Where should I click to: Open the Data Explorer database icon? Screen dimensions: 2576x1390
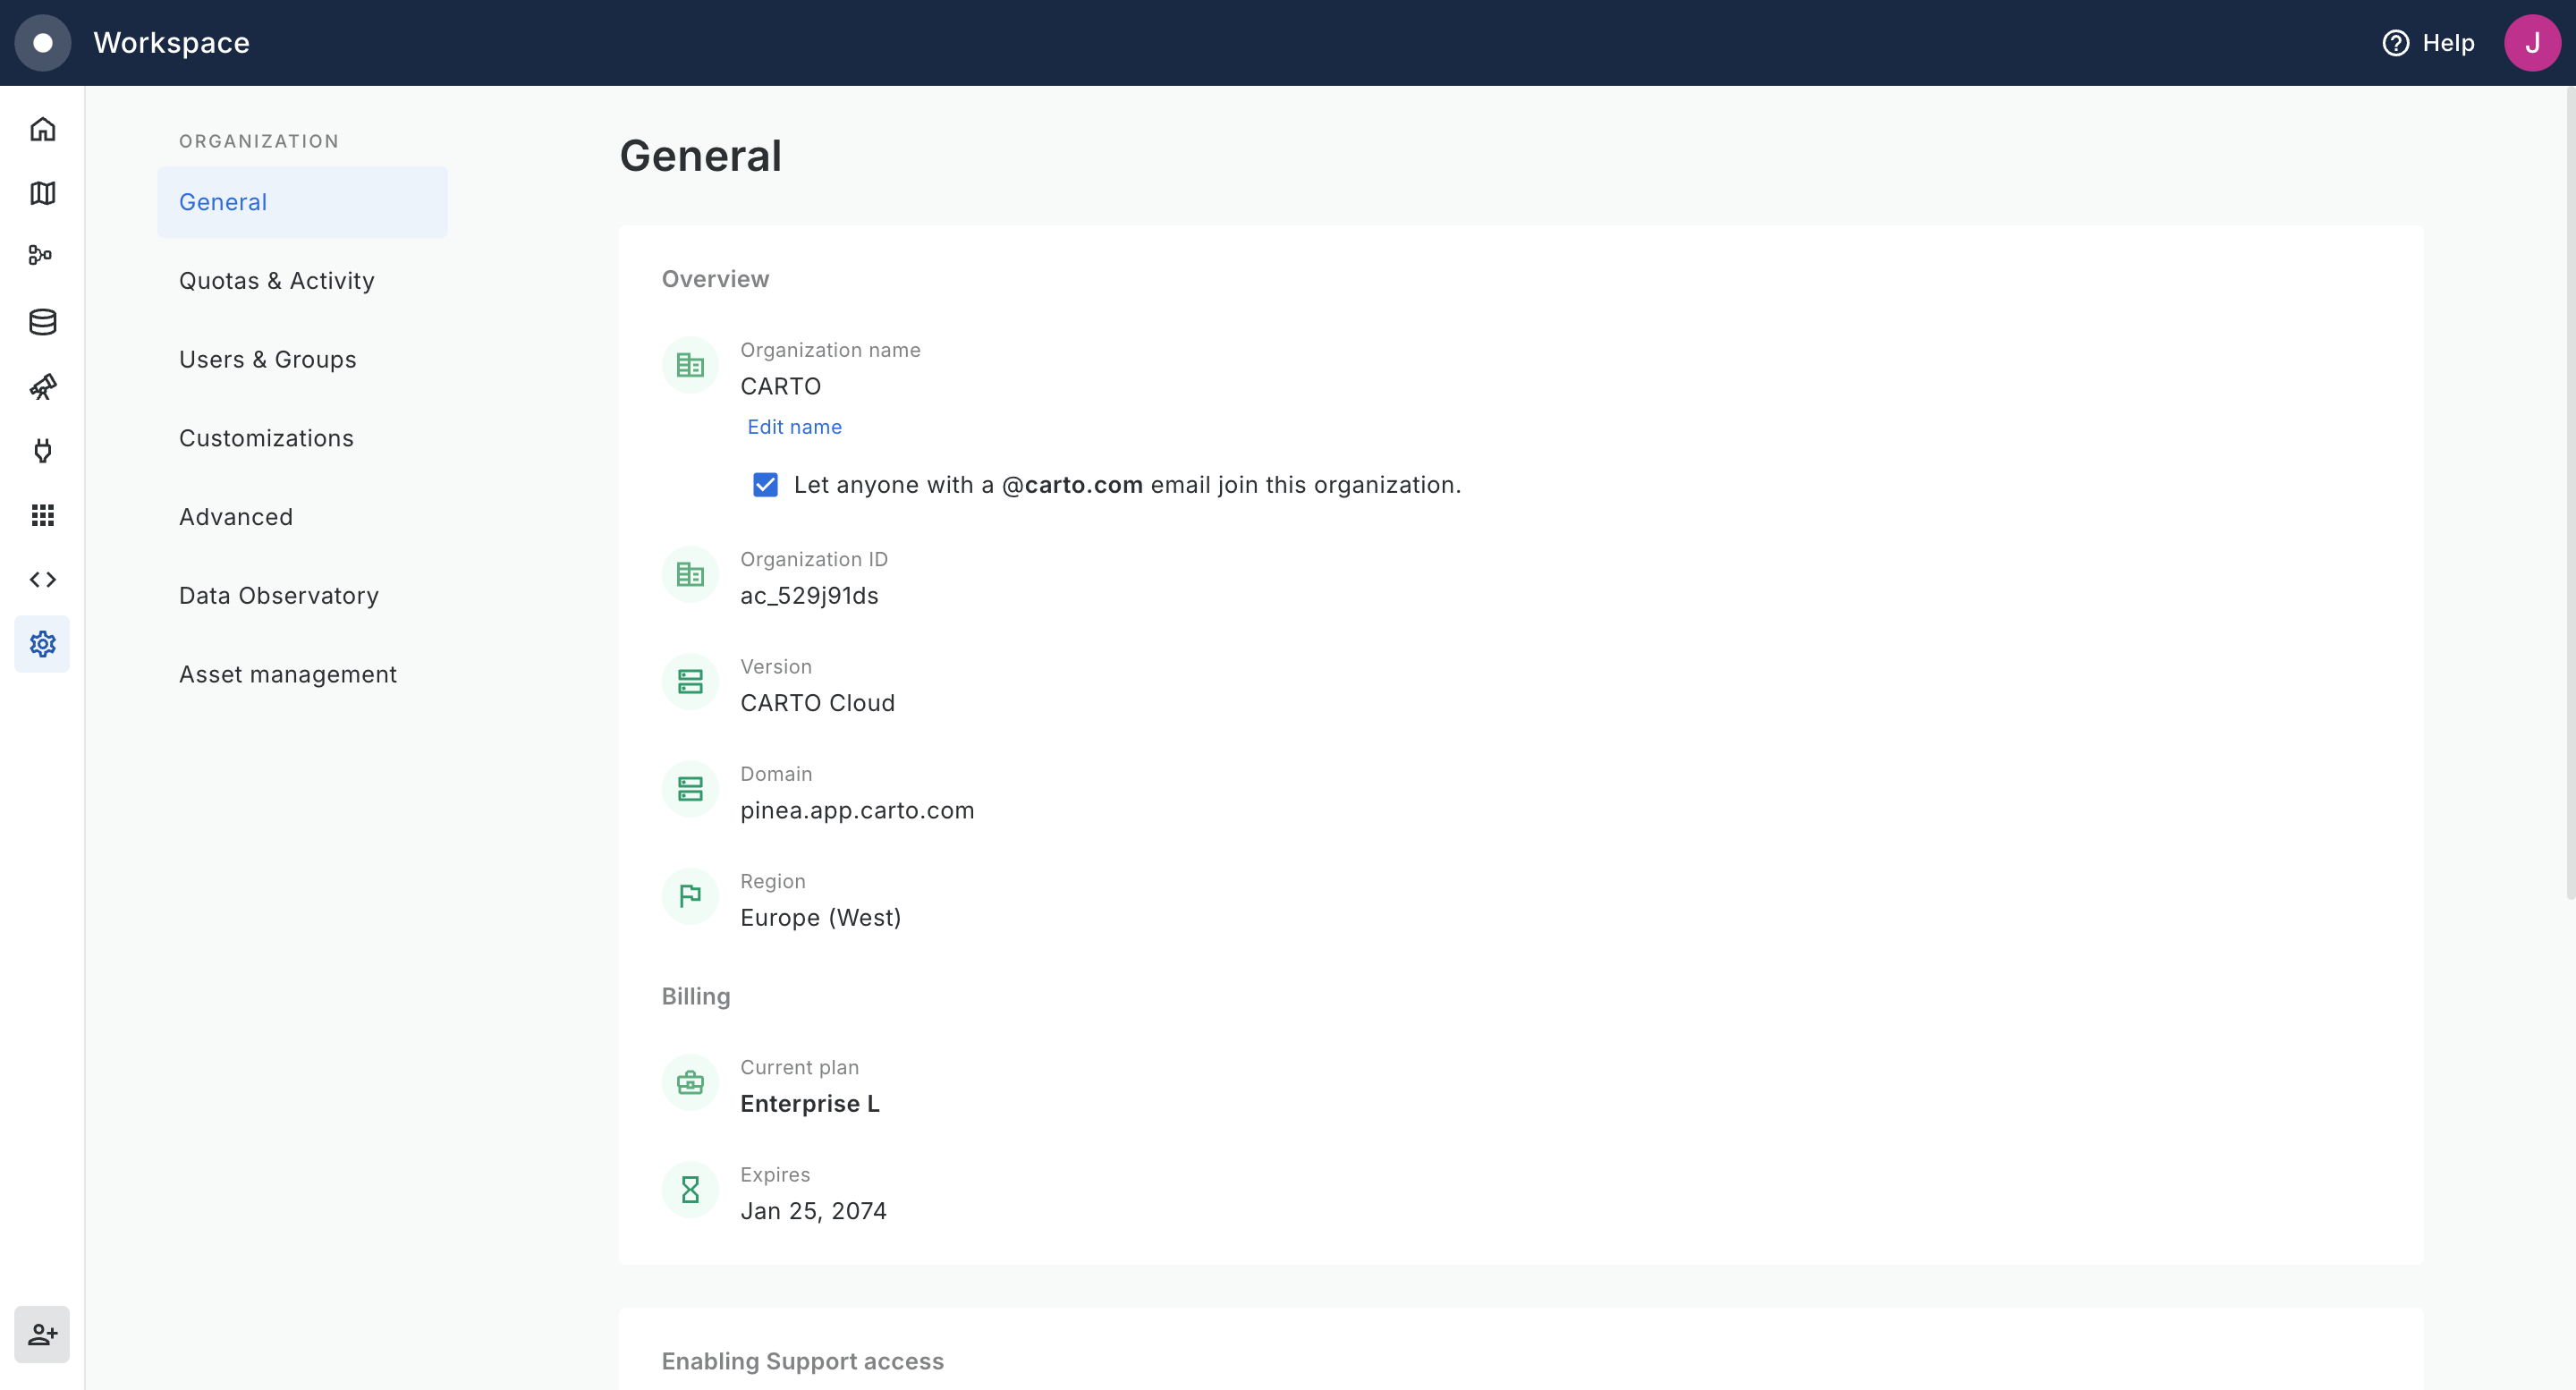click(x=42, y=322)
